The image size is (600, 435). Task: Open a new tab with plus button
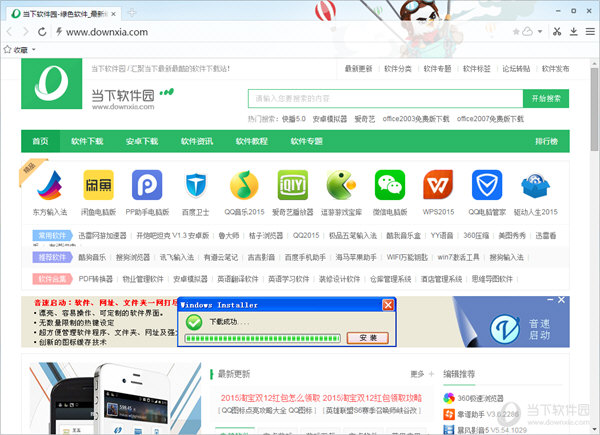click(x=132, y=13)
